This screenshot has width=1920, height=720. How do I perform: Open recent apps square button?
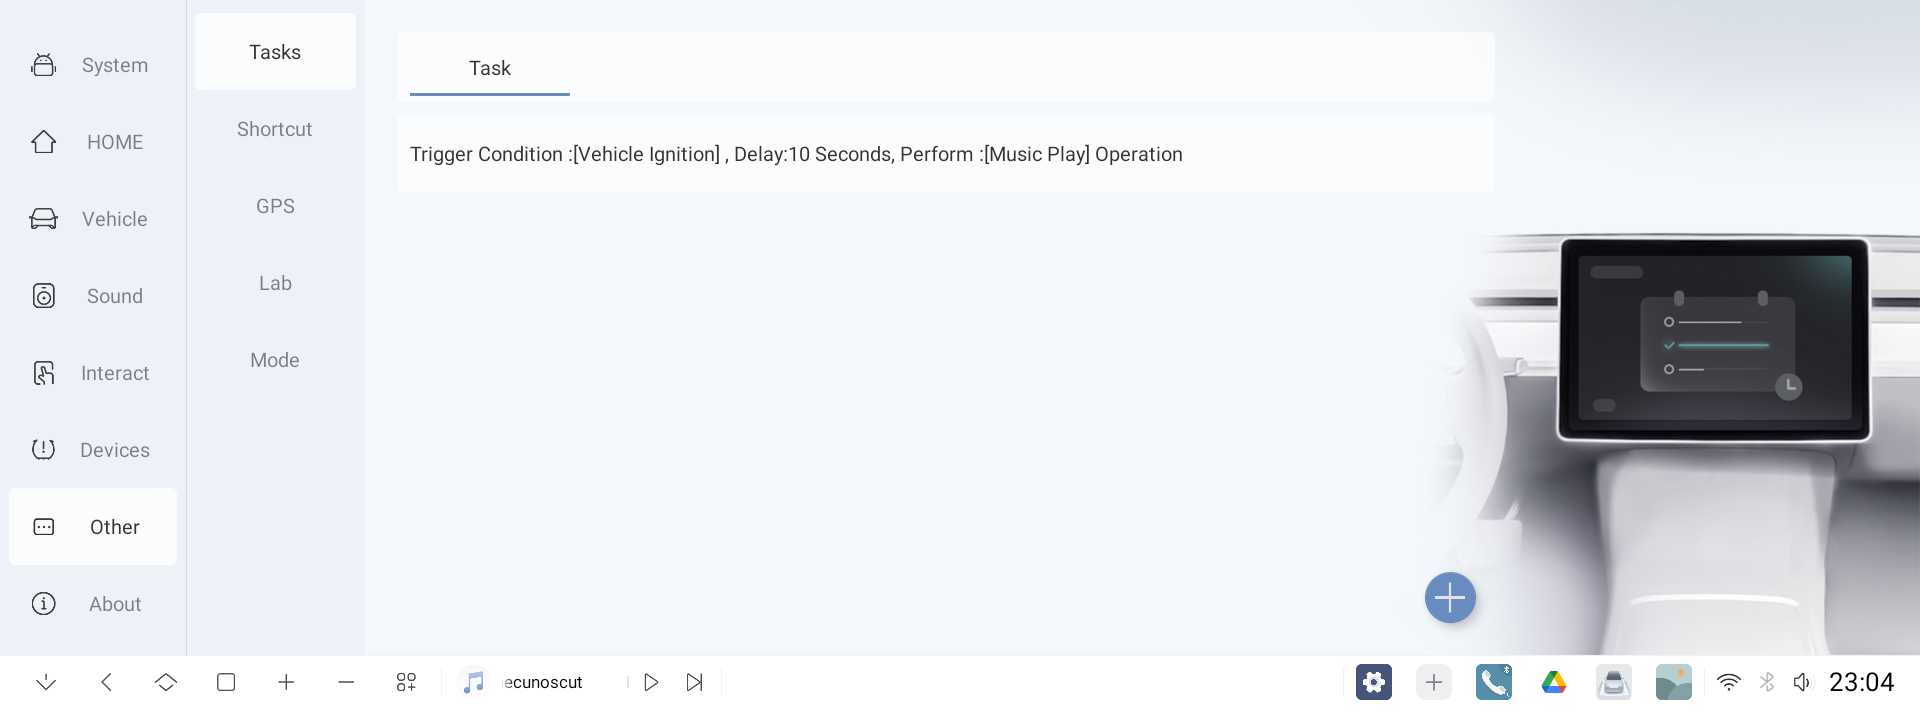[x=226, y=682]
